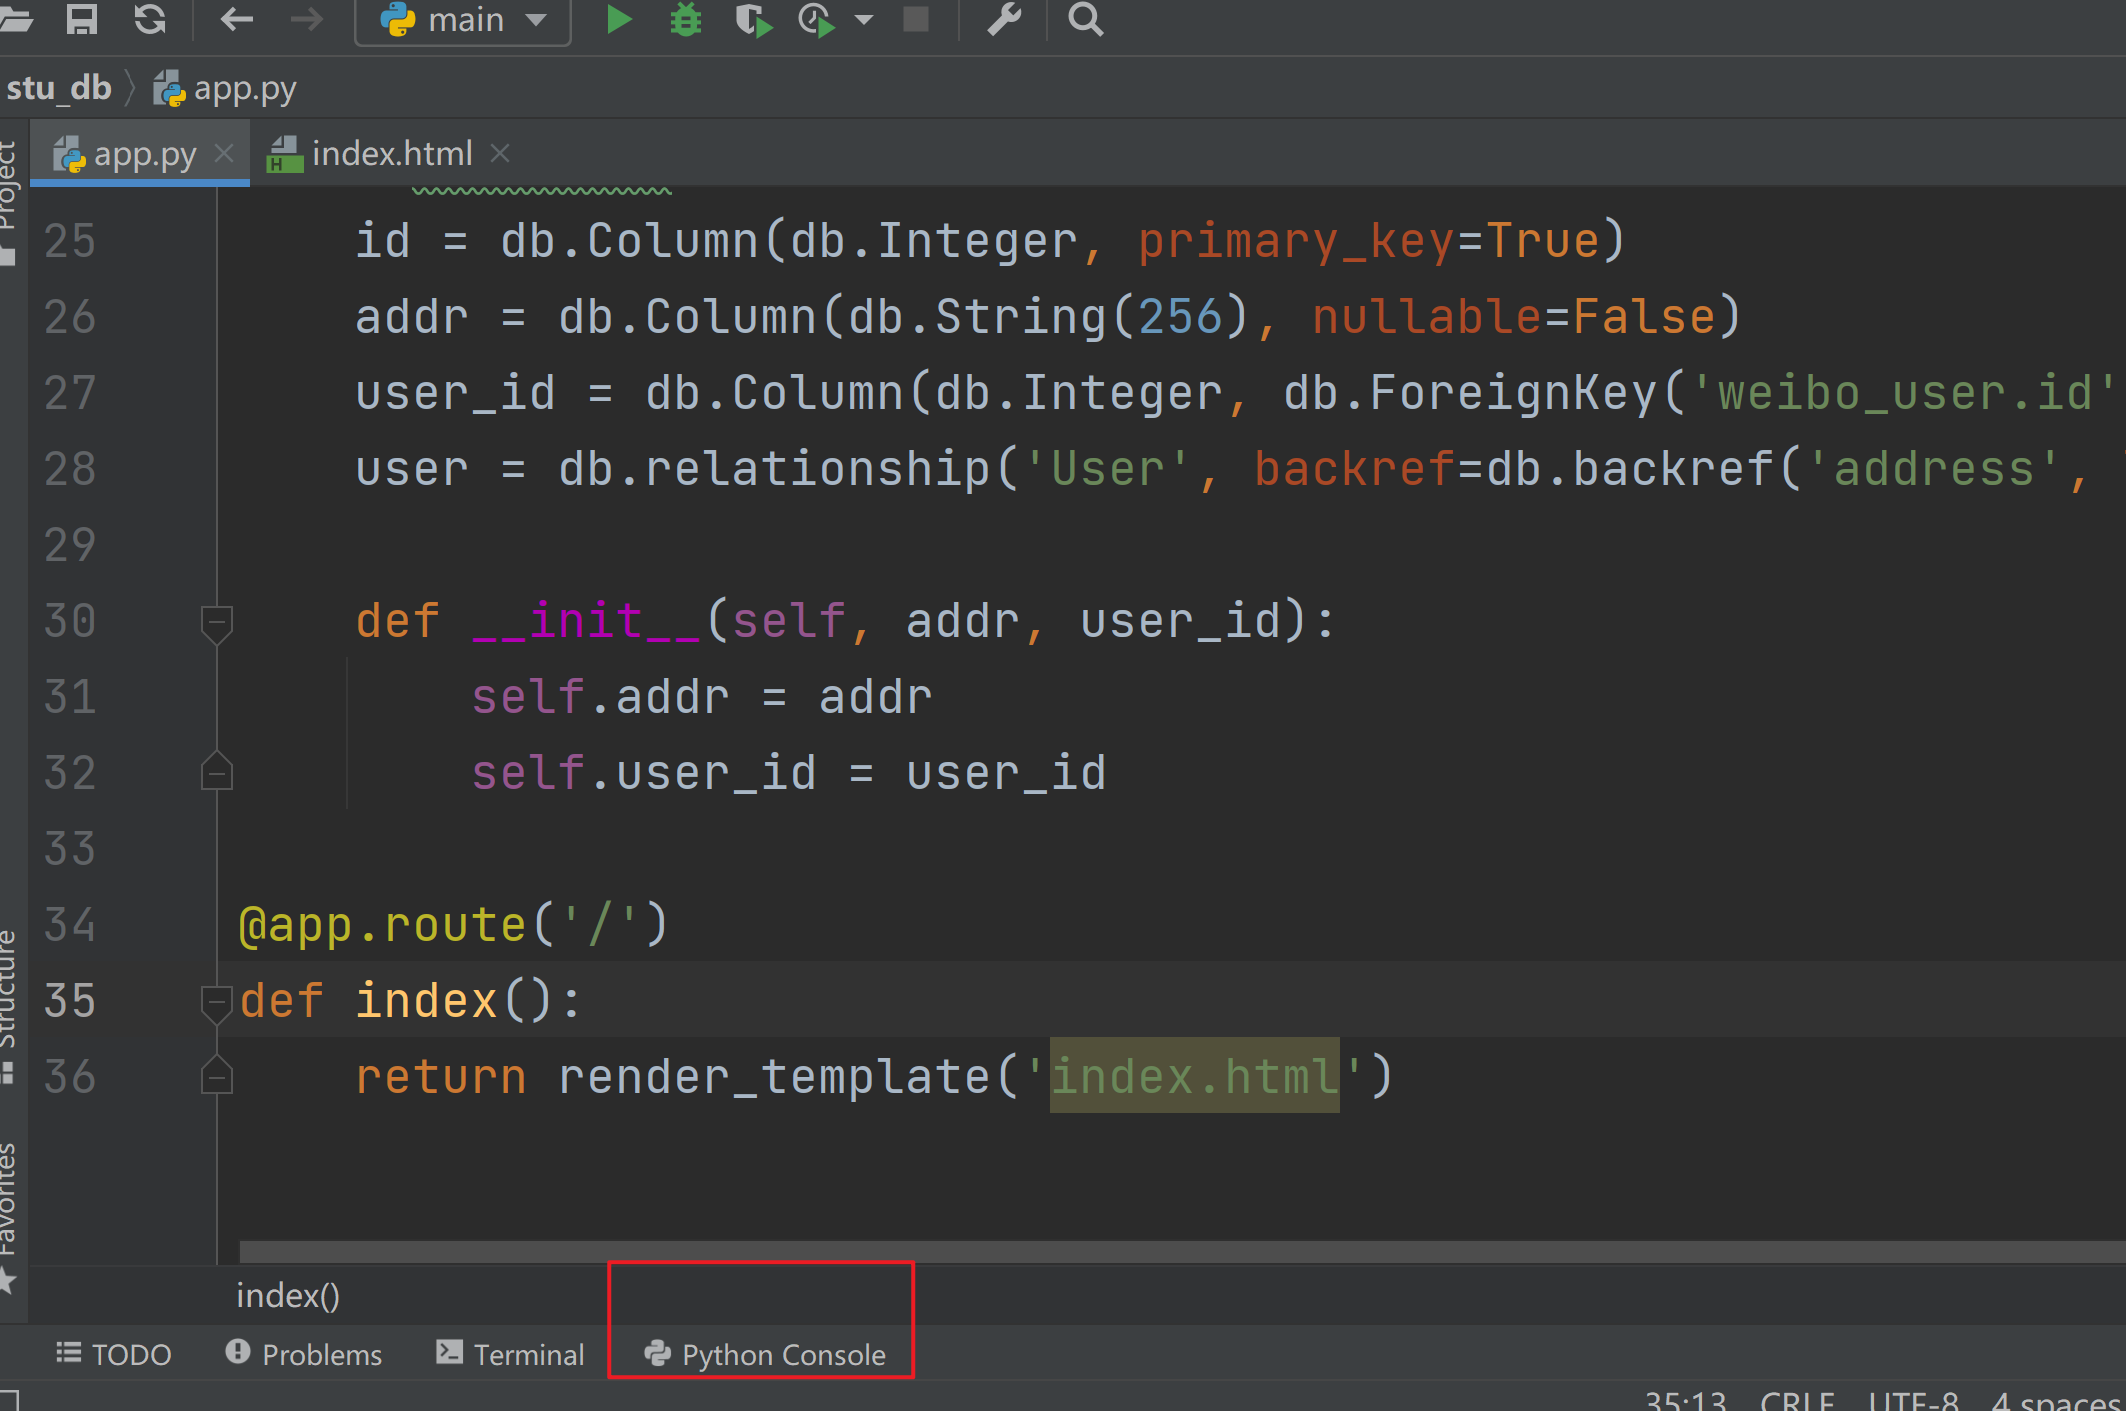Screen dimensions: 2126x1411
Task: Click the synchronize reload icon
Action: click(150, 19)
